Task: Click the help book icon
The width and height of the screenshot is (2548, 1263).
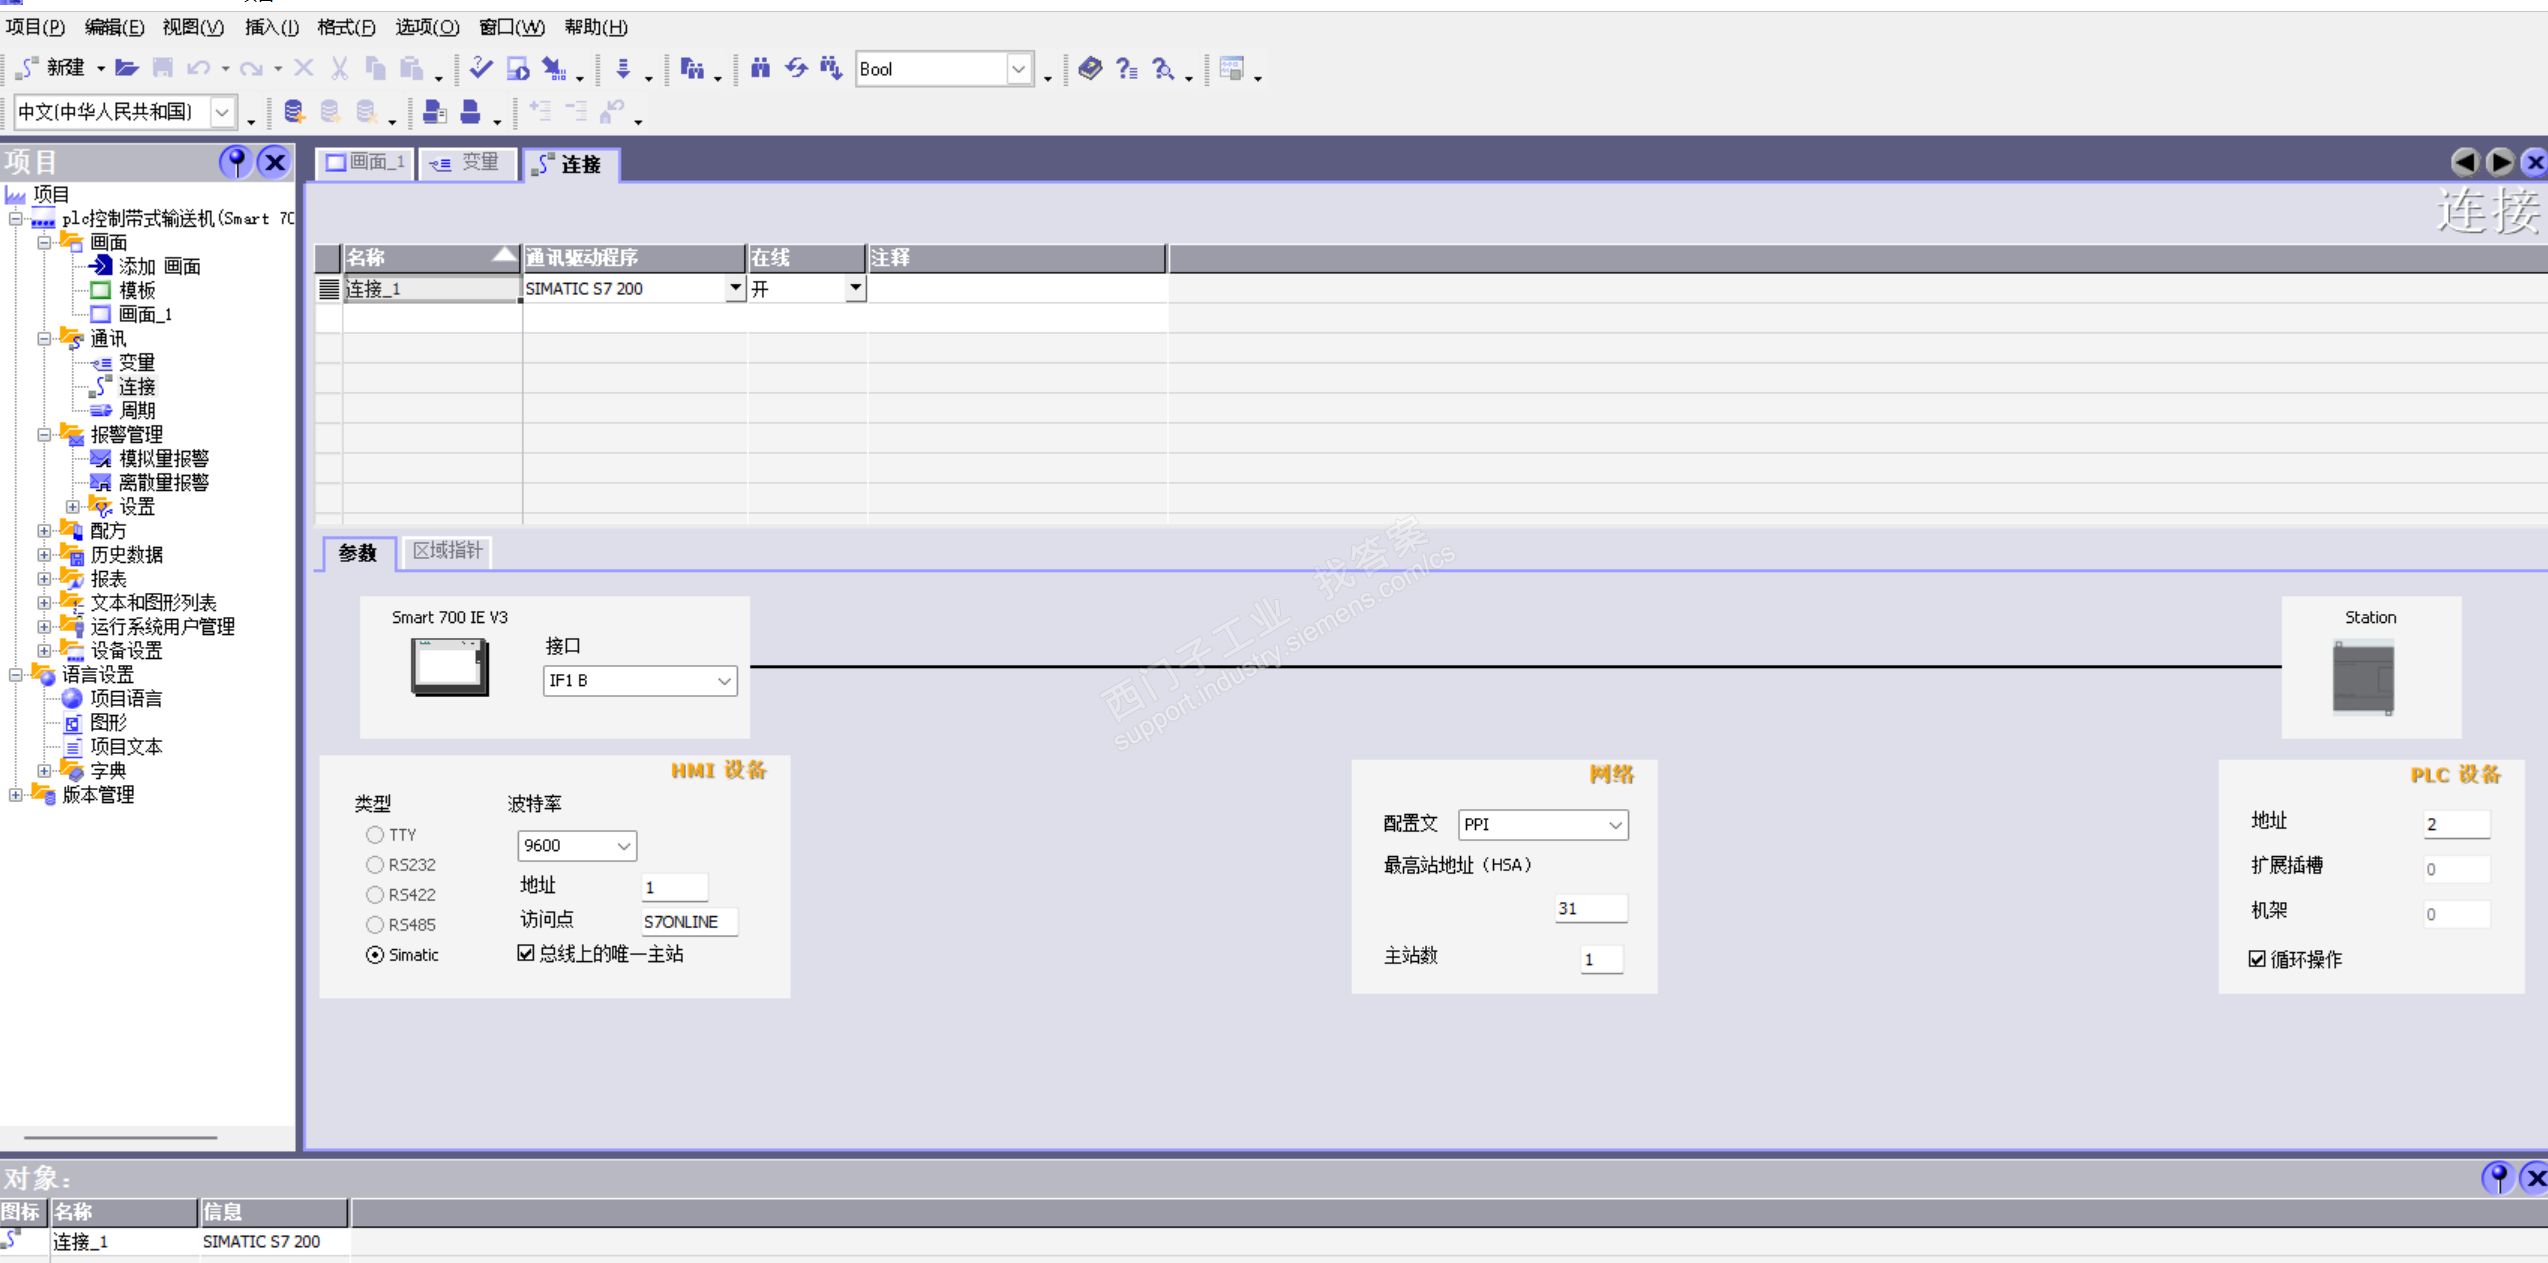Action: click(1090, 68)
